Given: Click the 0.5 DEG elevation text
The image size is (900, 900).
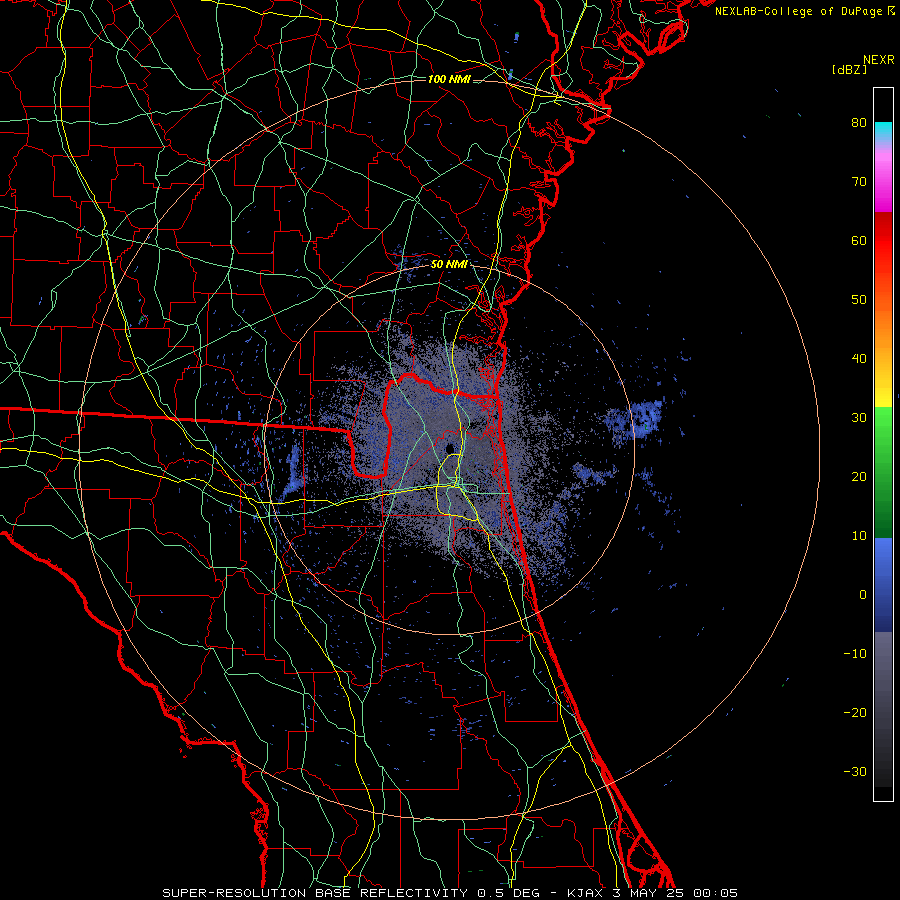Looking at the screenshot, I should [509, 893].
